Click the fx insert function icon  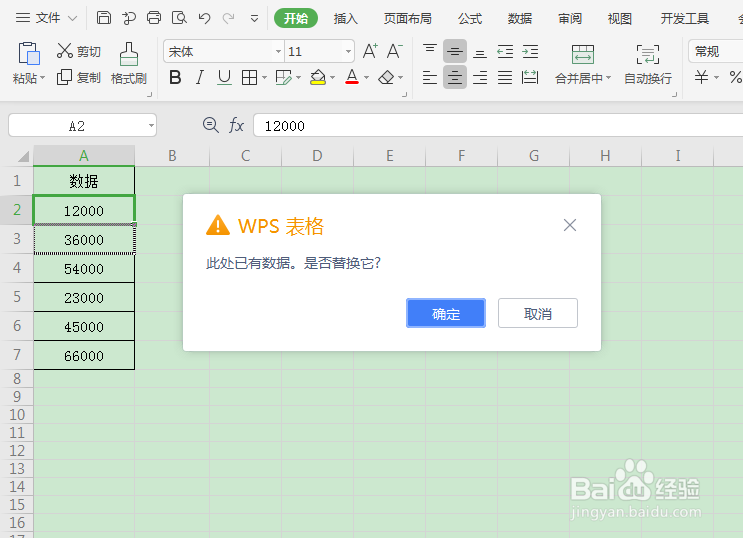tap(236, 125)
